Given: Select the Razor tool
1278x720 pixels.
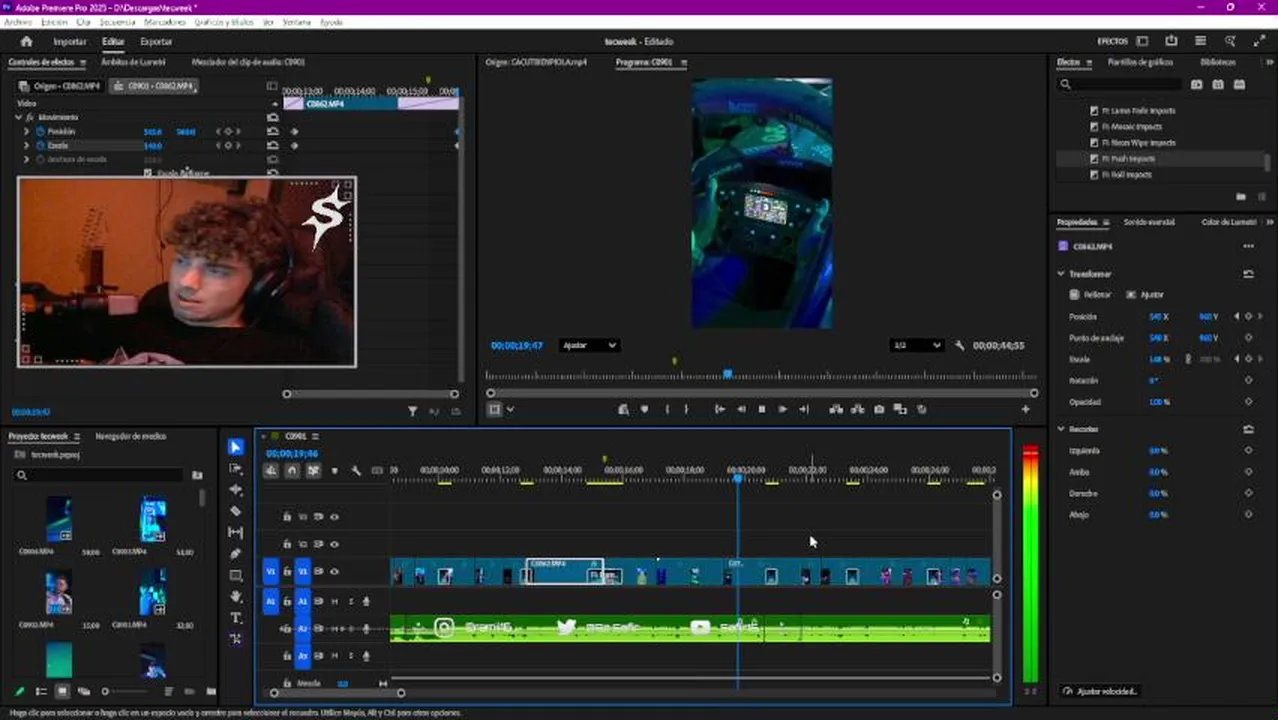Looking at the screenshot, I should click(235, 511).
